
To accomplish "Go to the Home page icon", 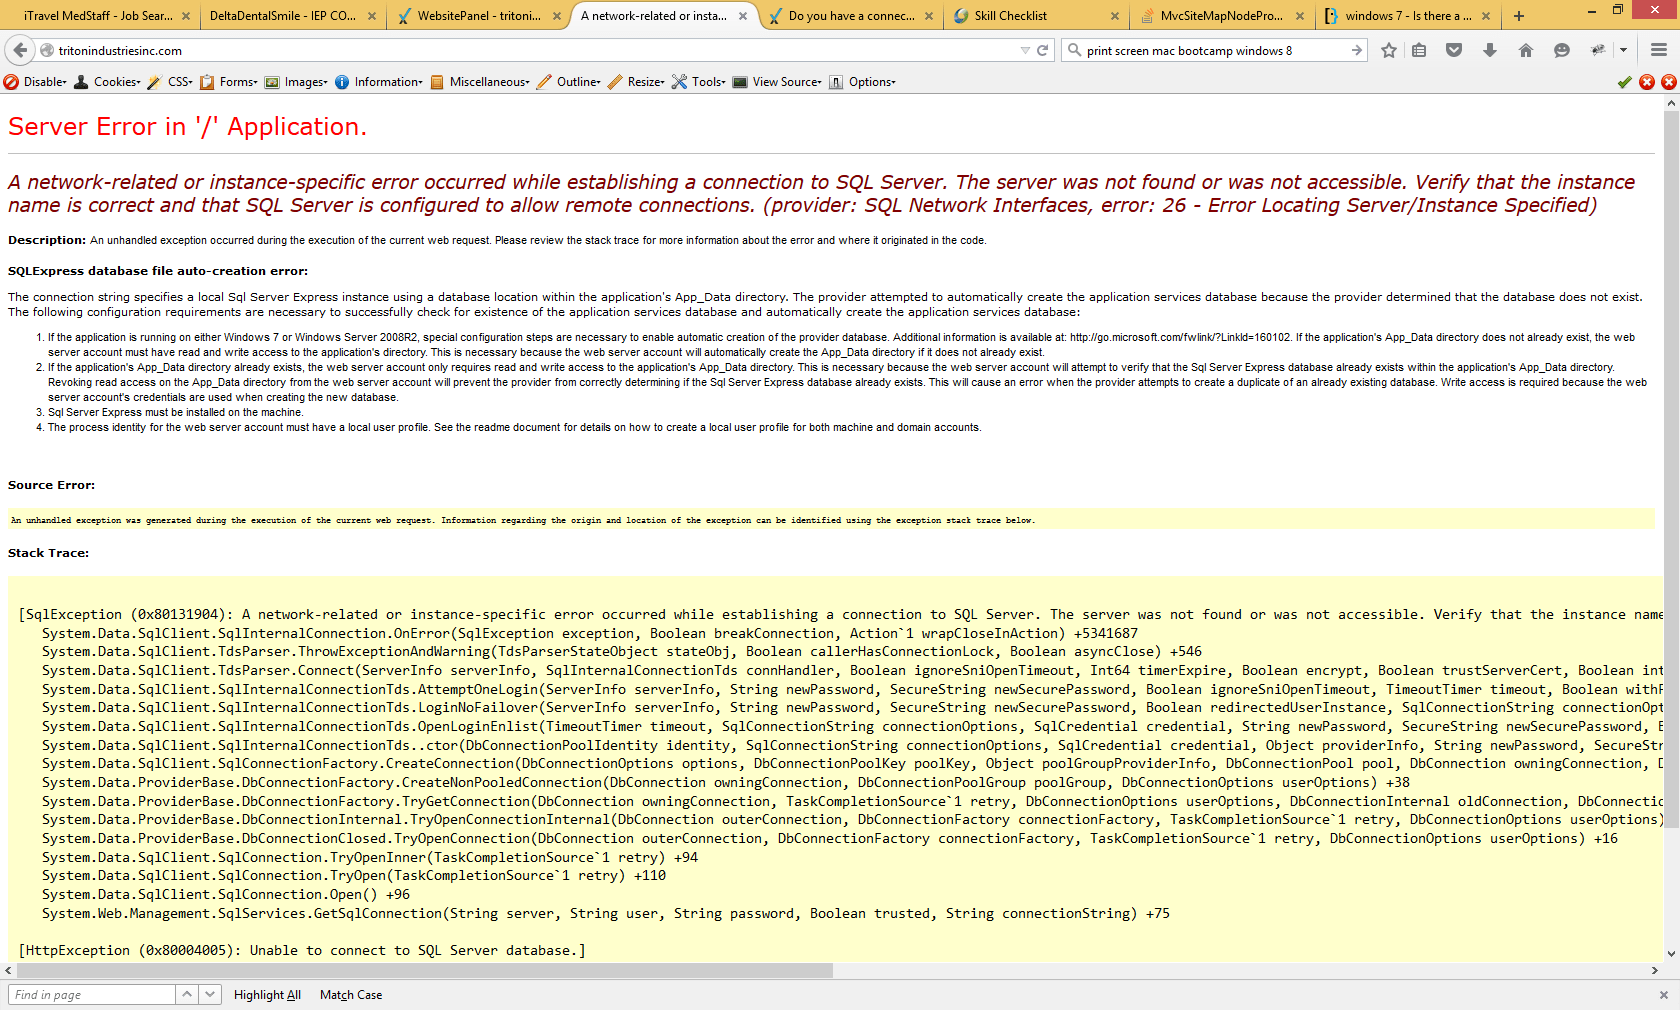I will 1526,50.
